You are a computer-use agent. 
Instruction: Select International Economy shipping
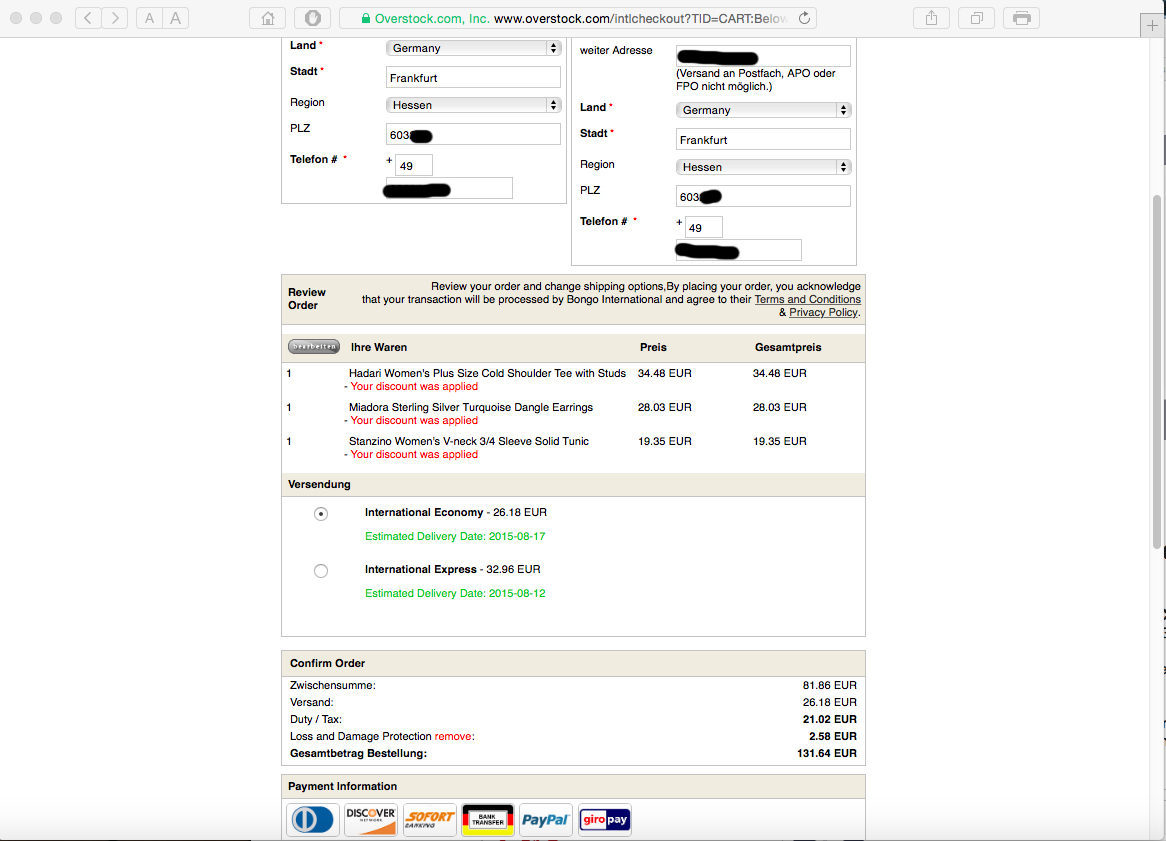[x=321, y=513]
